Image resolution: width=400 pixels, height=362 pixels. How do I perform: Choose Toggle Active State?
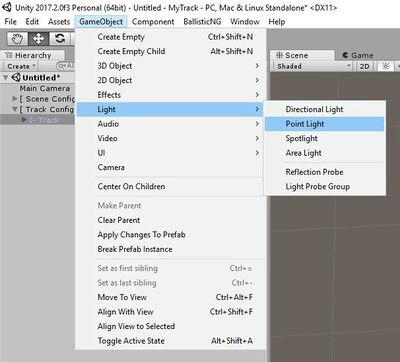[x=171, y=341]
